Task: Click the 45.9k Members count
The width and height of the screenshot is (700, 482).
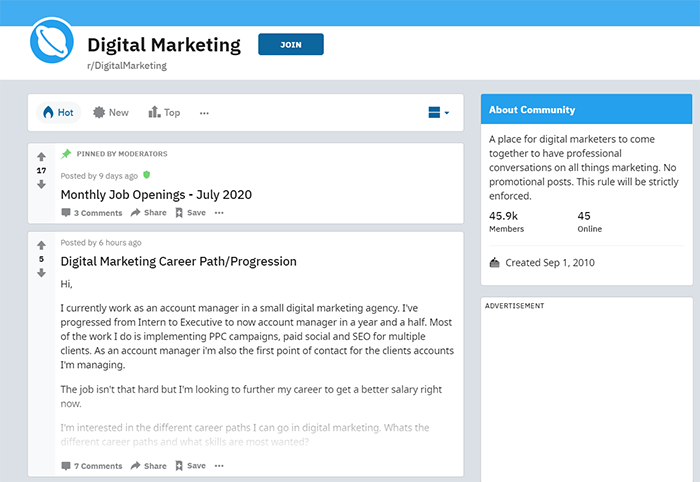Action: (506, 222)
